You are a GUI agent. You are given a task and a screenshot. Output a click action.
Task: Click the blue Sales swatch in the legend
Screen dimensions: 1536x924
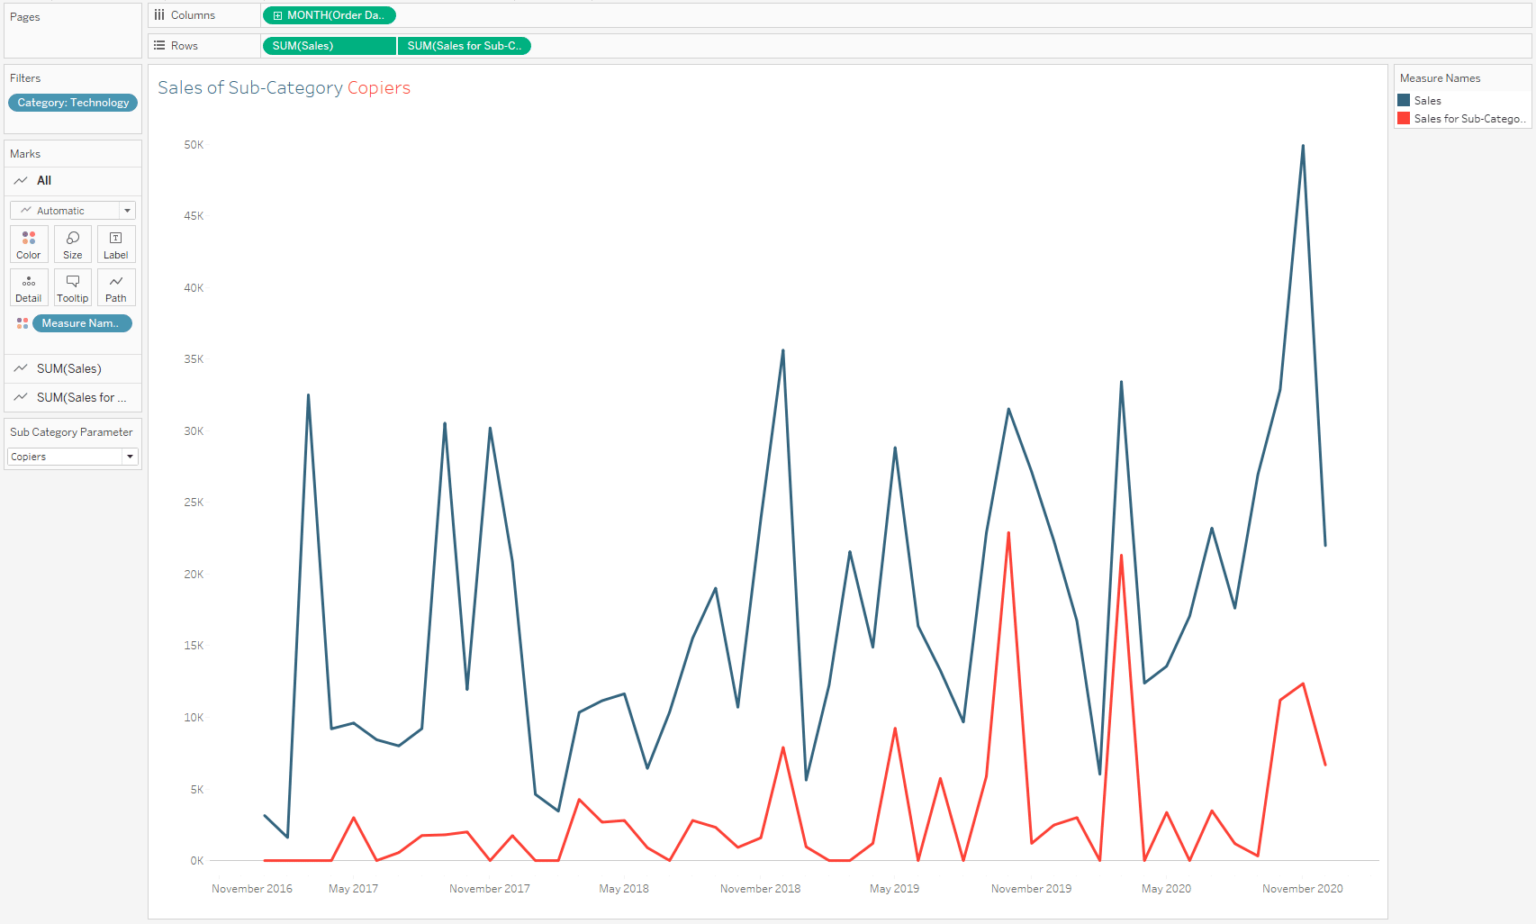(1405, 100)
